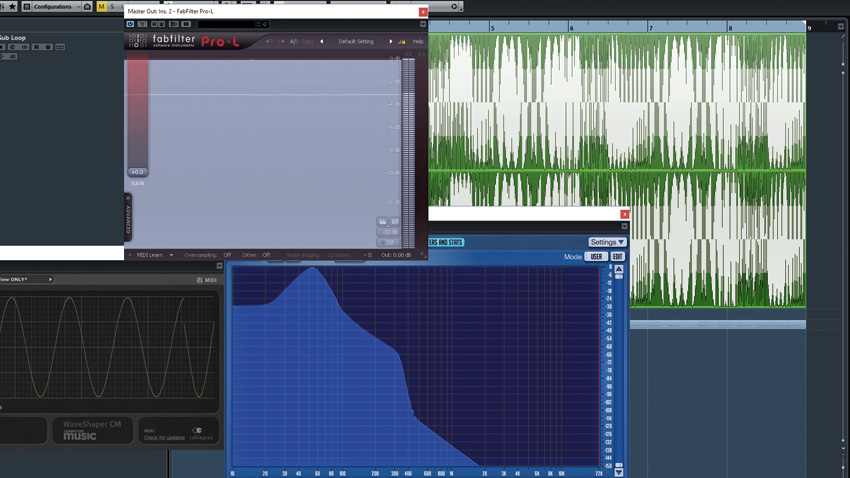Toggle the ISP inter-sample peak button
The height and width of the screenshot is (478, 850).
pos(388,242)
